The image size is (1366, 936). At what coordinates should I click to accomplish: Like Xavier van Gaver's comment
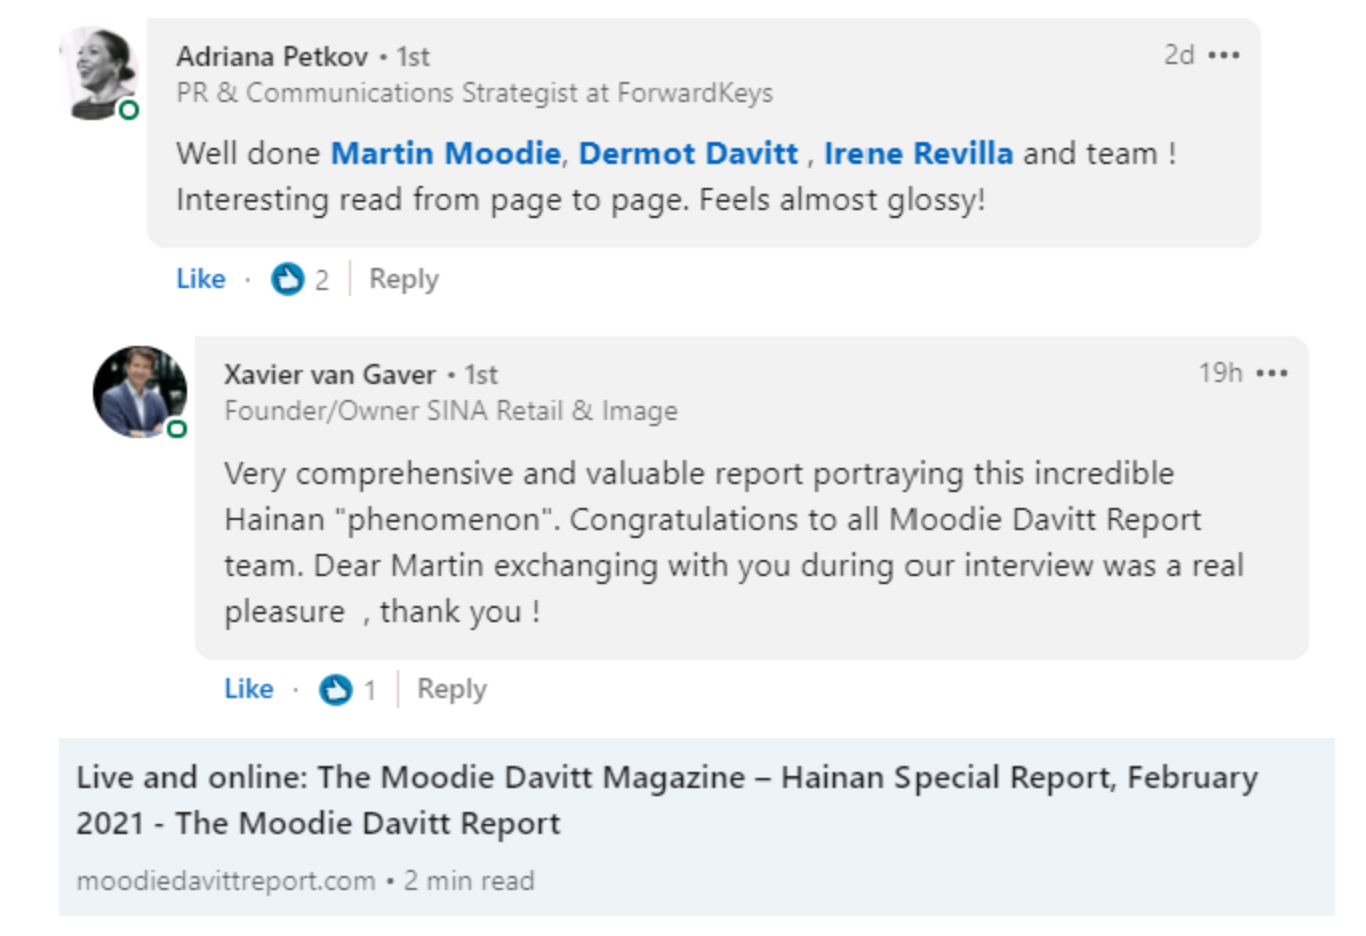248,689
